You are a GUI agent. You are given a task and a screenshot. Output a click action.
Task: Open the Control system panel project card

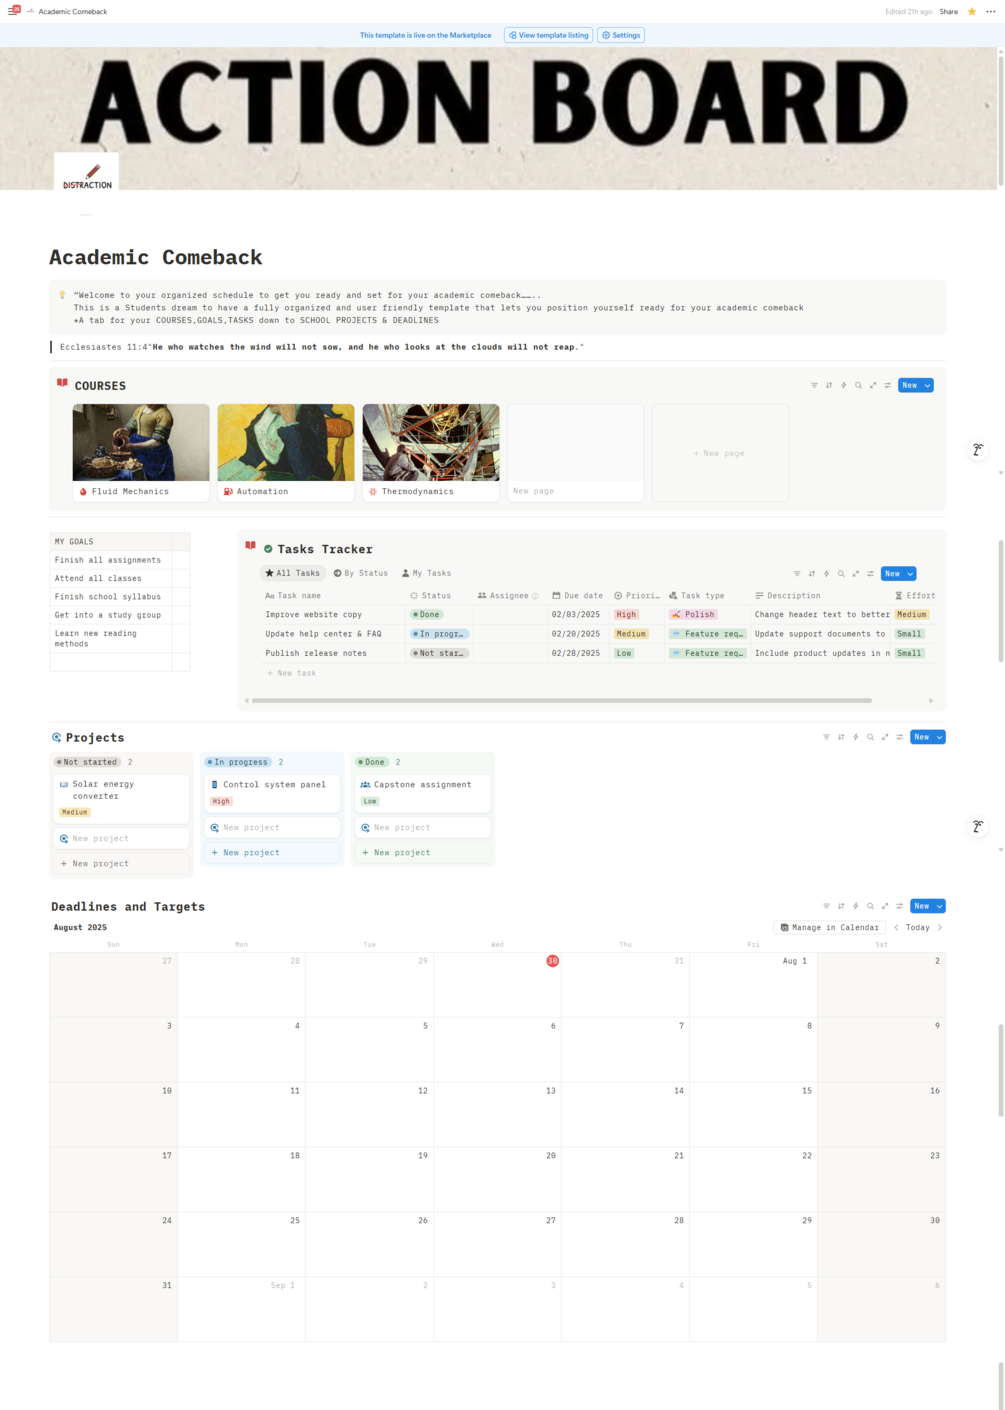click(x=273, y=792)
